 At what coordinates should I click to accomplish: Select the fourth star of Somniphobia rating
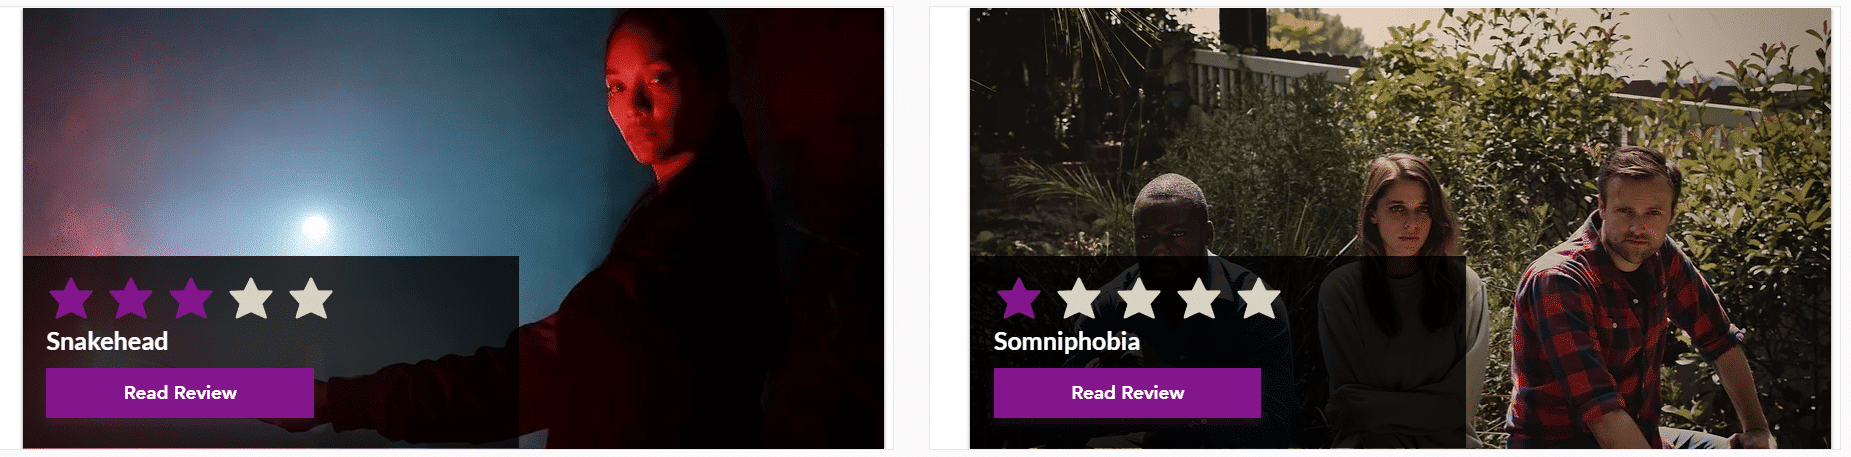(1199, 298)
